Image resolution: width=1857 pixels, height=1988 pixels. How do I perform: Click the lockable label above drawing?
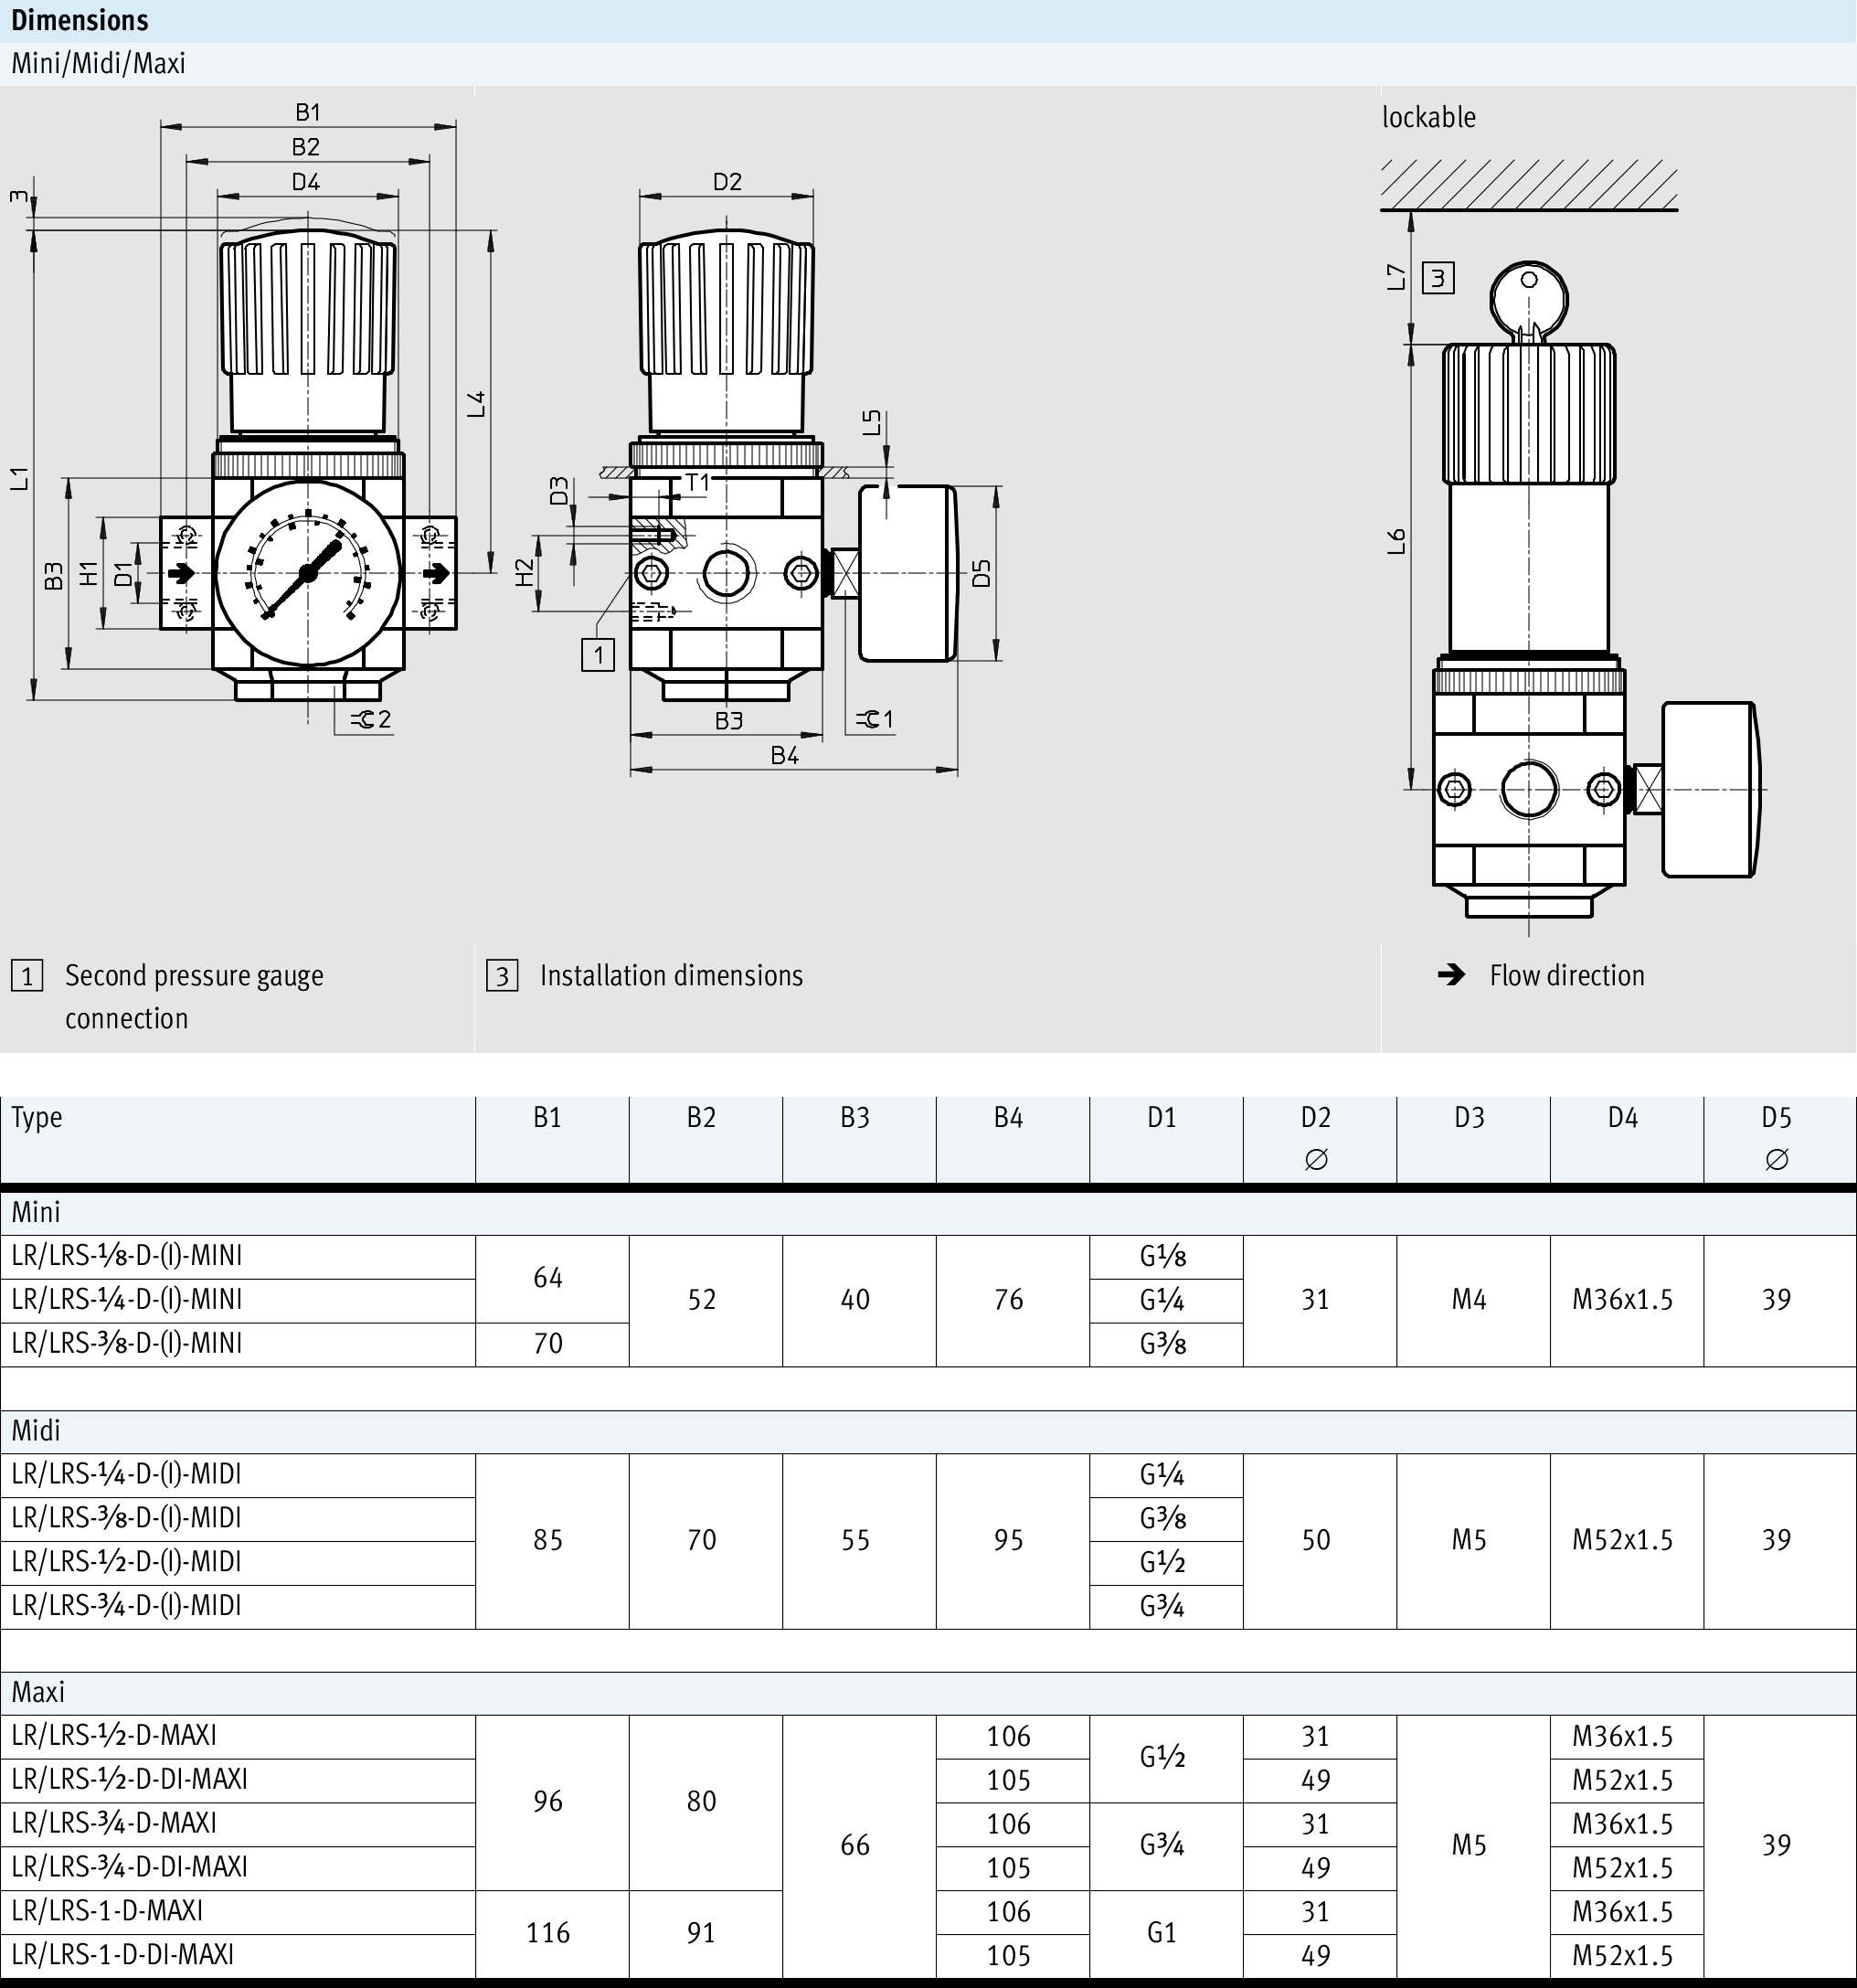point(1428,118)
